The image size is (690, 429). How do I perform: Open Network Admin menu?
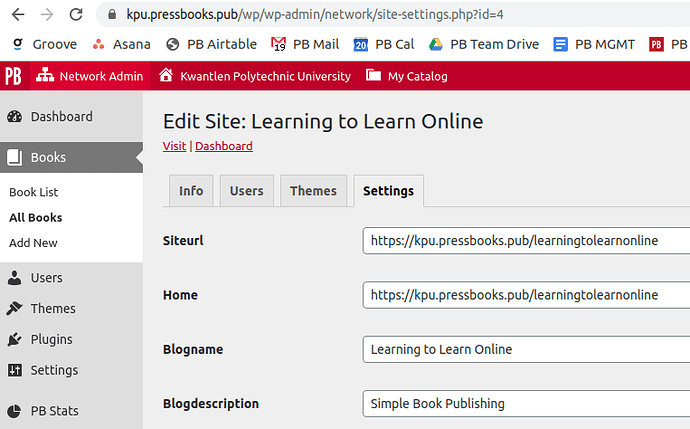pos(90,76)
